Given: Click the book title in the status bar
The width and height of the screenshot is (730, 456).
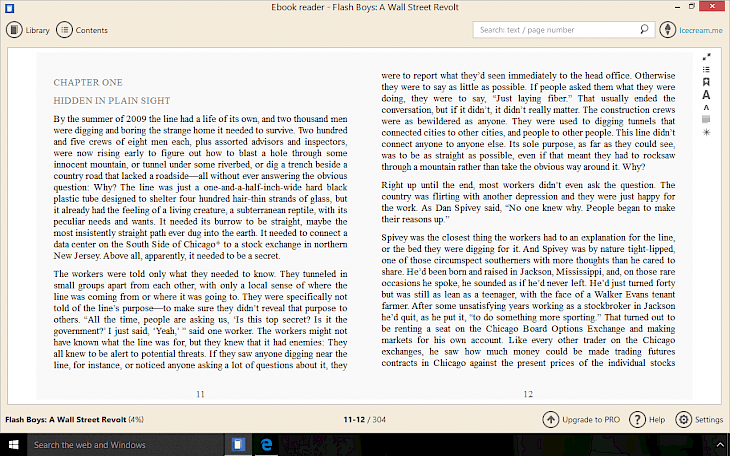Looking at the screenshot, I should 66,420.
